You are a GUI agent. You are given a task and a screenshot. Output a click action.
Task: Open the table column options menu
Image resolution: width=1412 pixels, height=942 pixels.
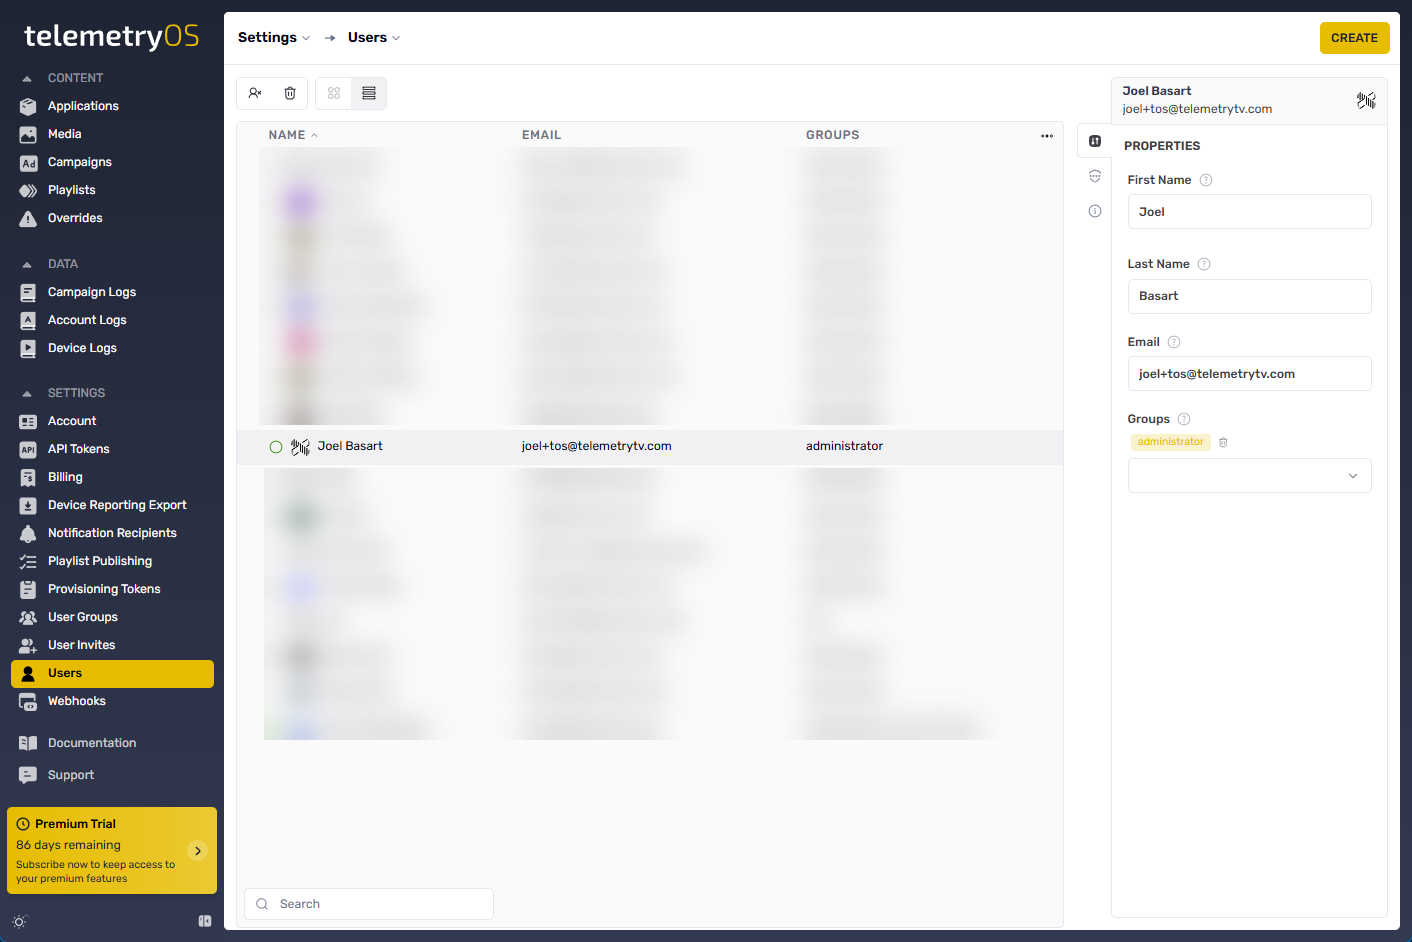[x=1047, y=135]
